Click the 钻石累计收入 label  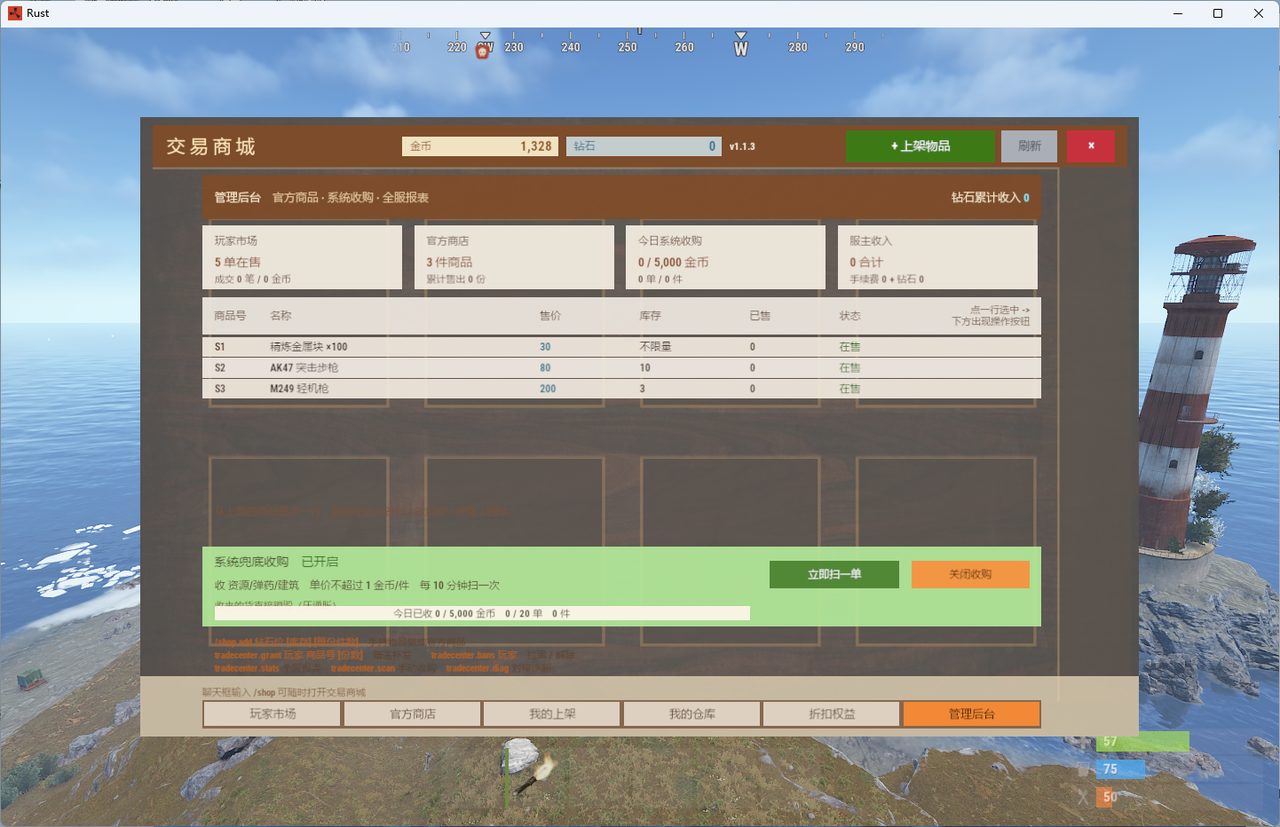[x=985, y=198]
